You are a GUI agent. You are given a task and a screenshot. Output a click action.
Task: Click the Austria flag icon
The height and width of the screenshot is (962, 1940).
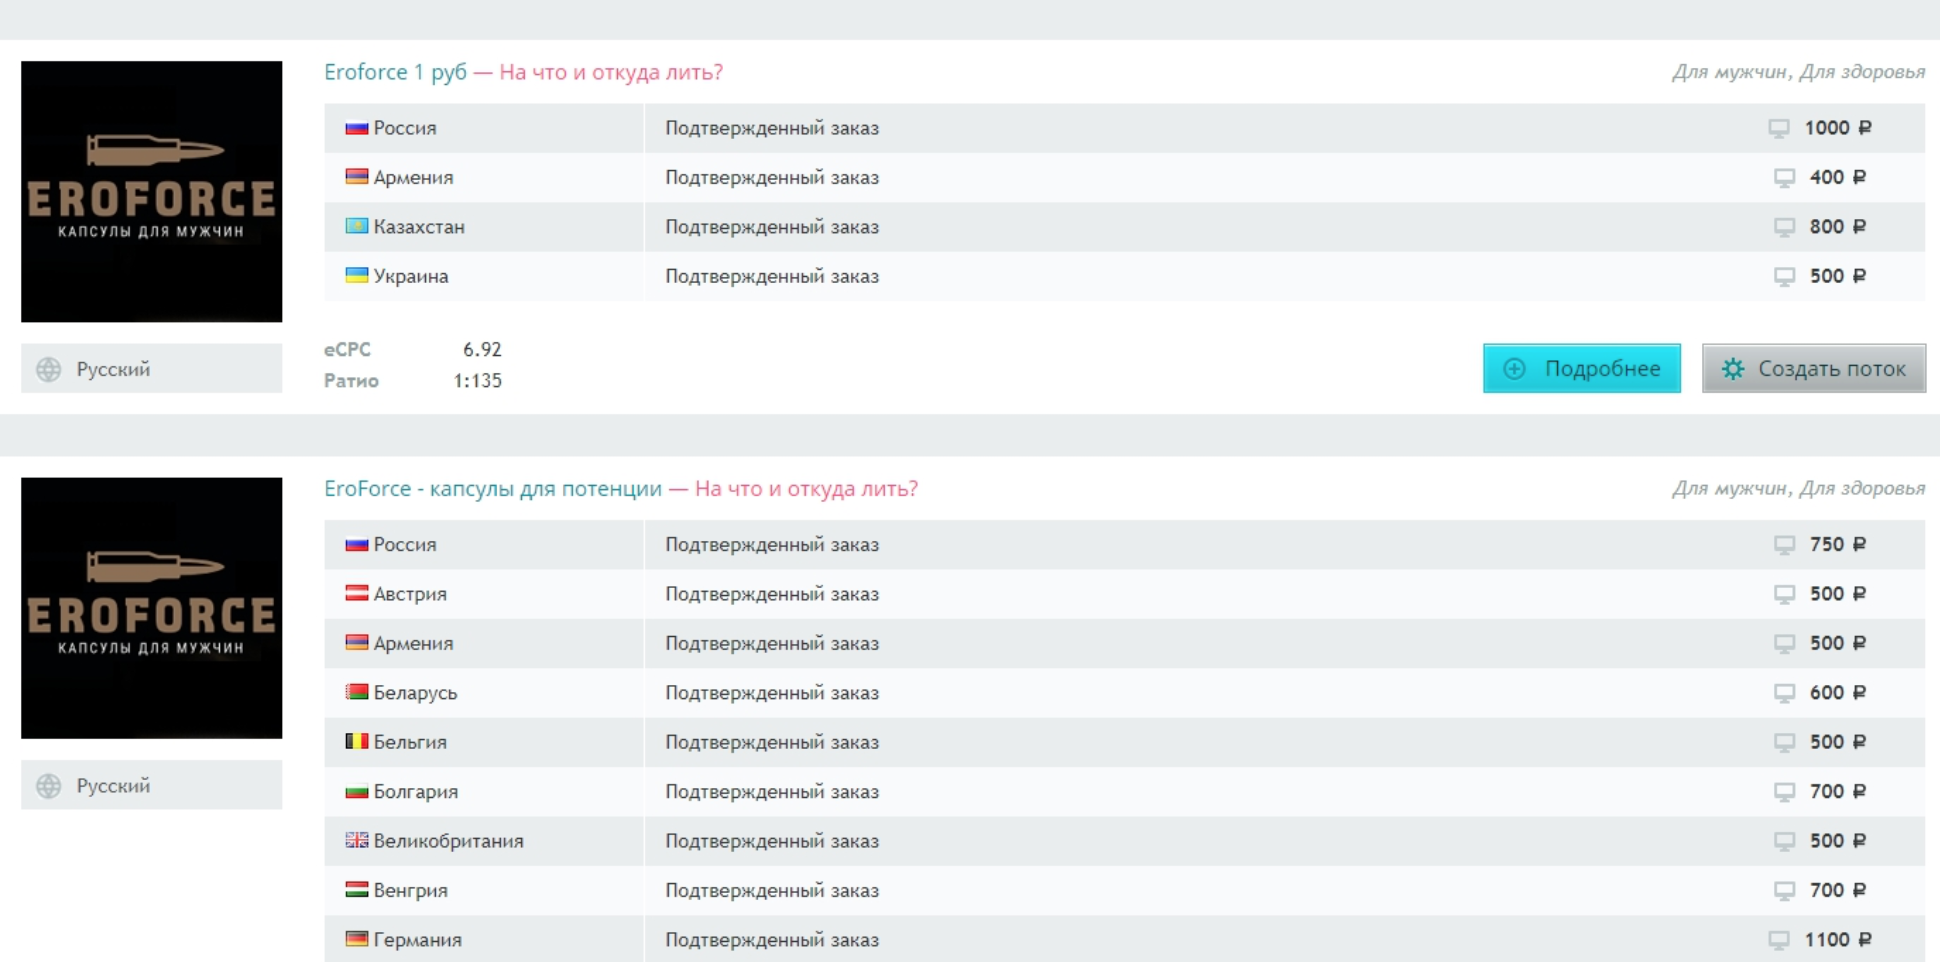pos(356,593)
